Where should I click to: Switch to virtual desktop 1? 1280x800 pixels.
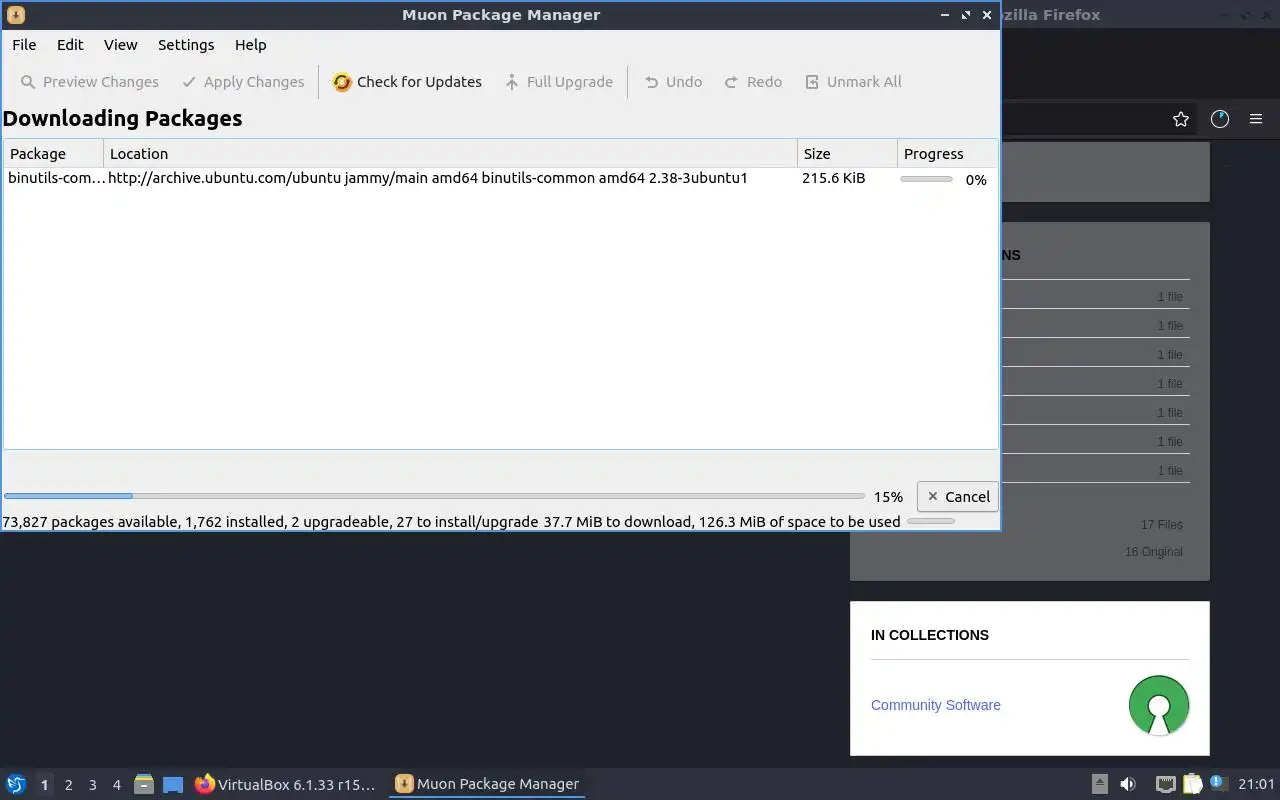pyautogui.click(x=44, y=784)
